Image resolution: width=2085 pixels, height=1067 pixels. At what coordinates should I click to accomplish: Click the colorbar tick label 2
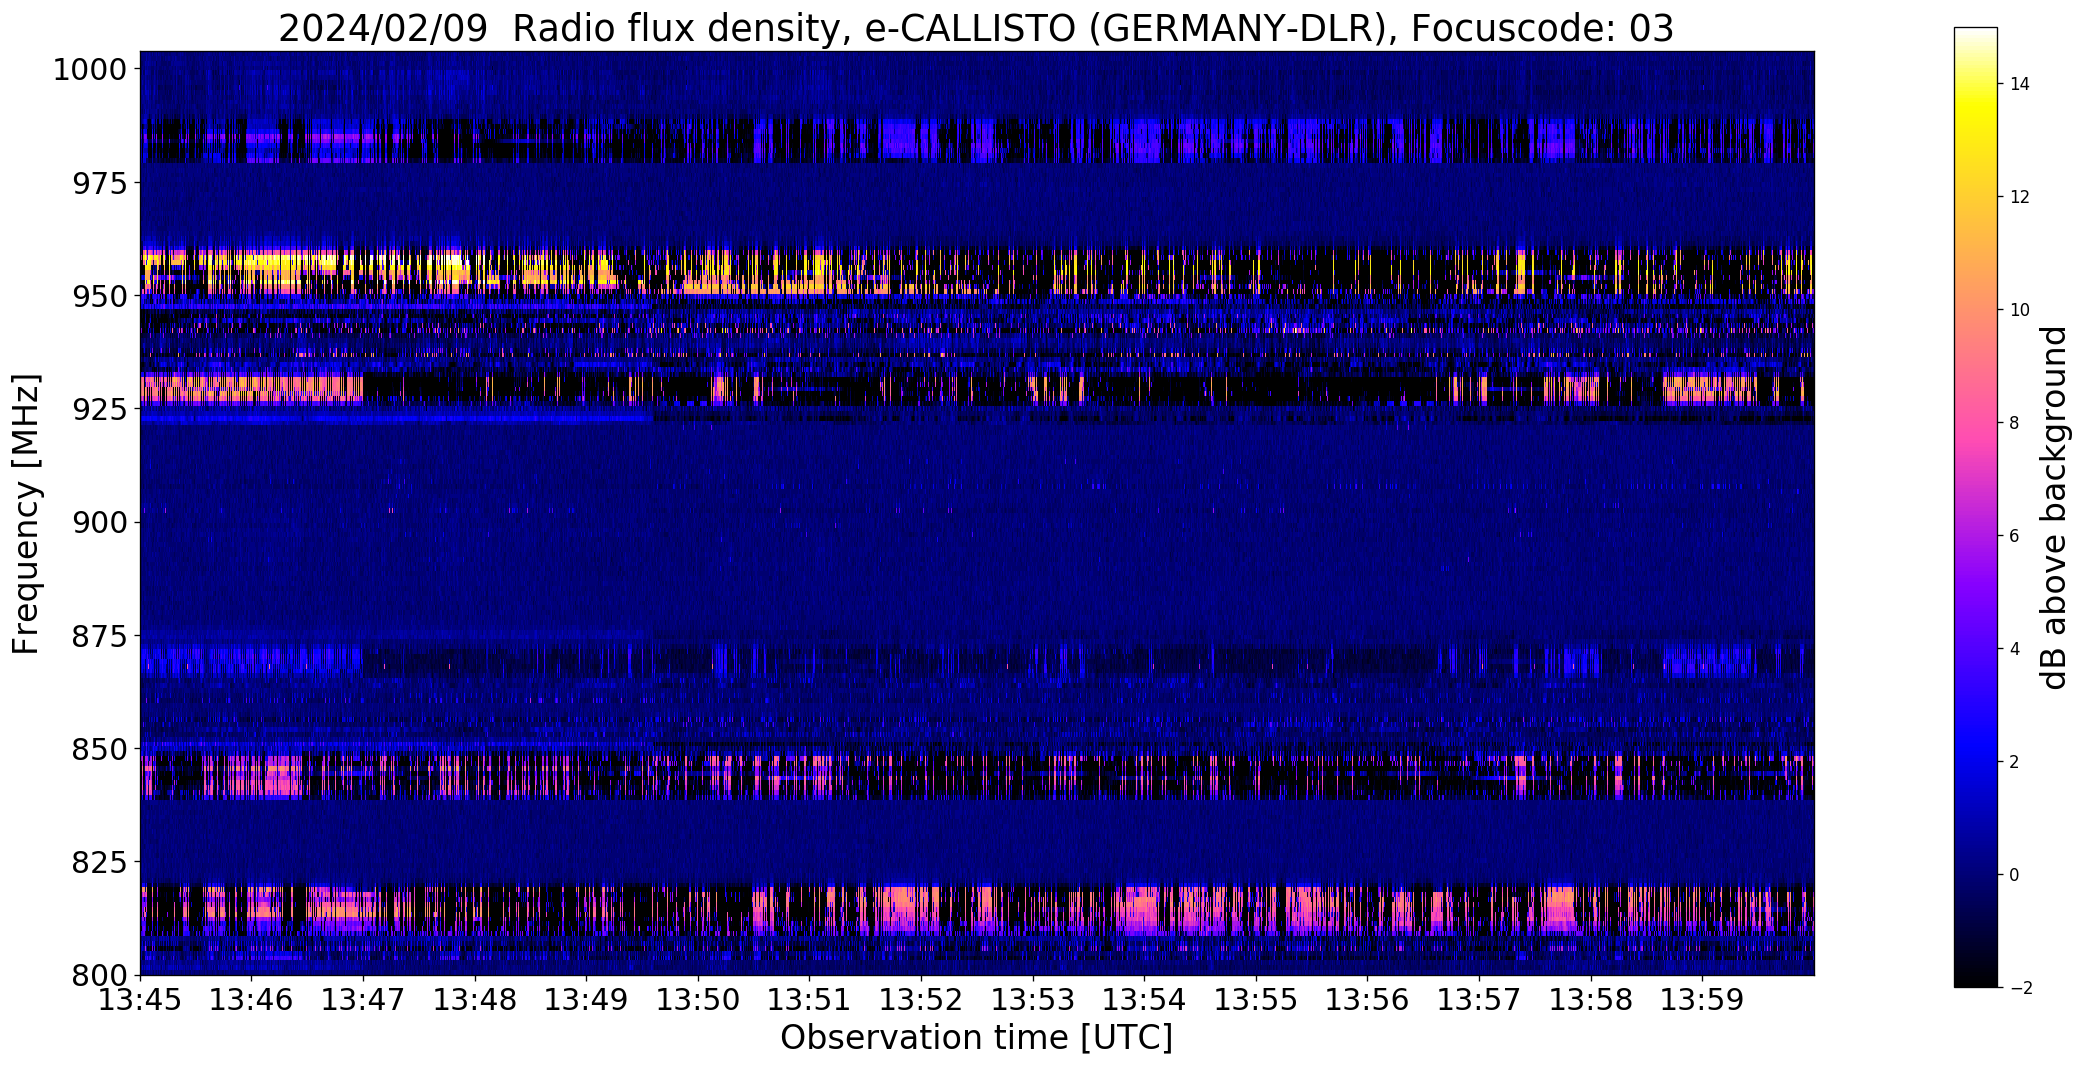coord(2014,762)
